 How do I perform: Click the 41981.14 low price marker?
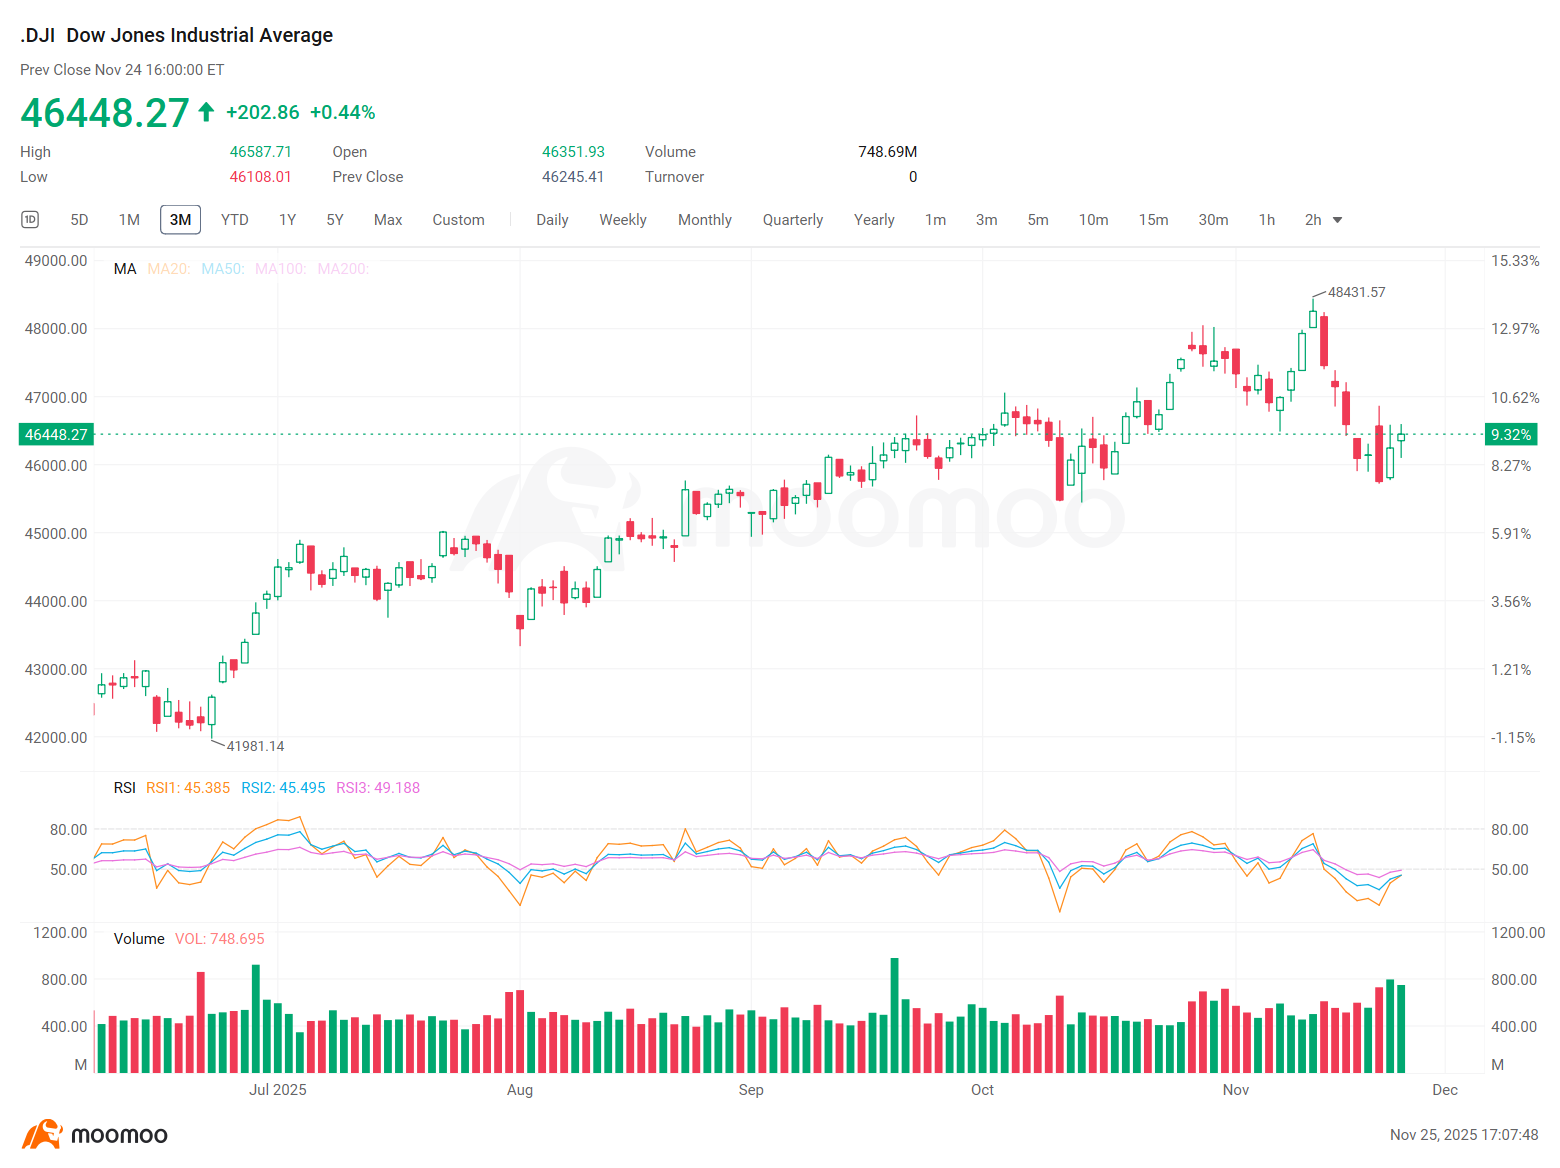coord(255,746)
